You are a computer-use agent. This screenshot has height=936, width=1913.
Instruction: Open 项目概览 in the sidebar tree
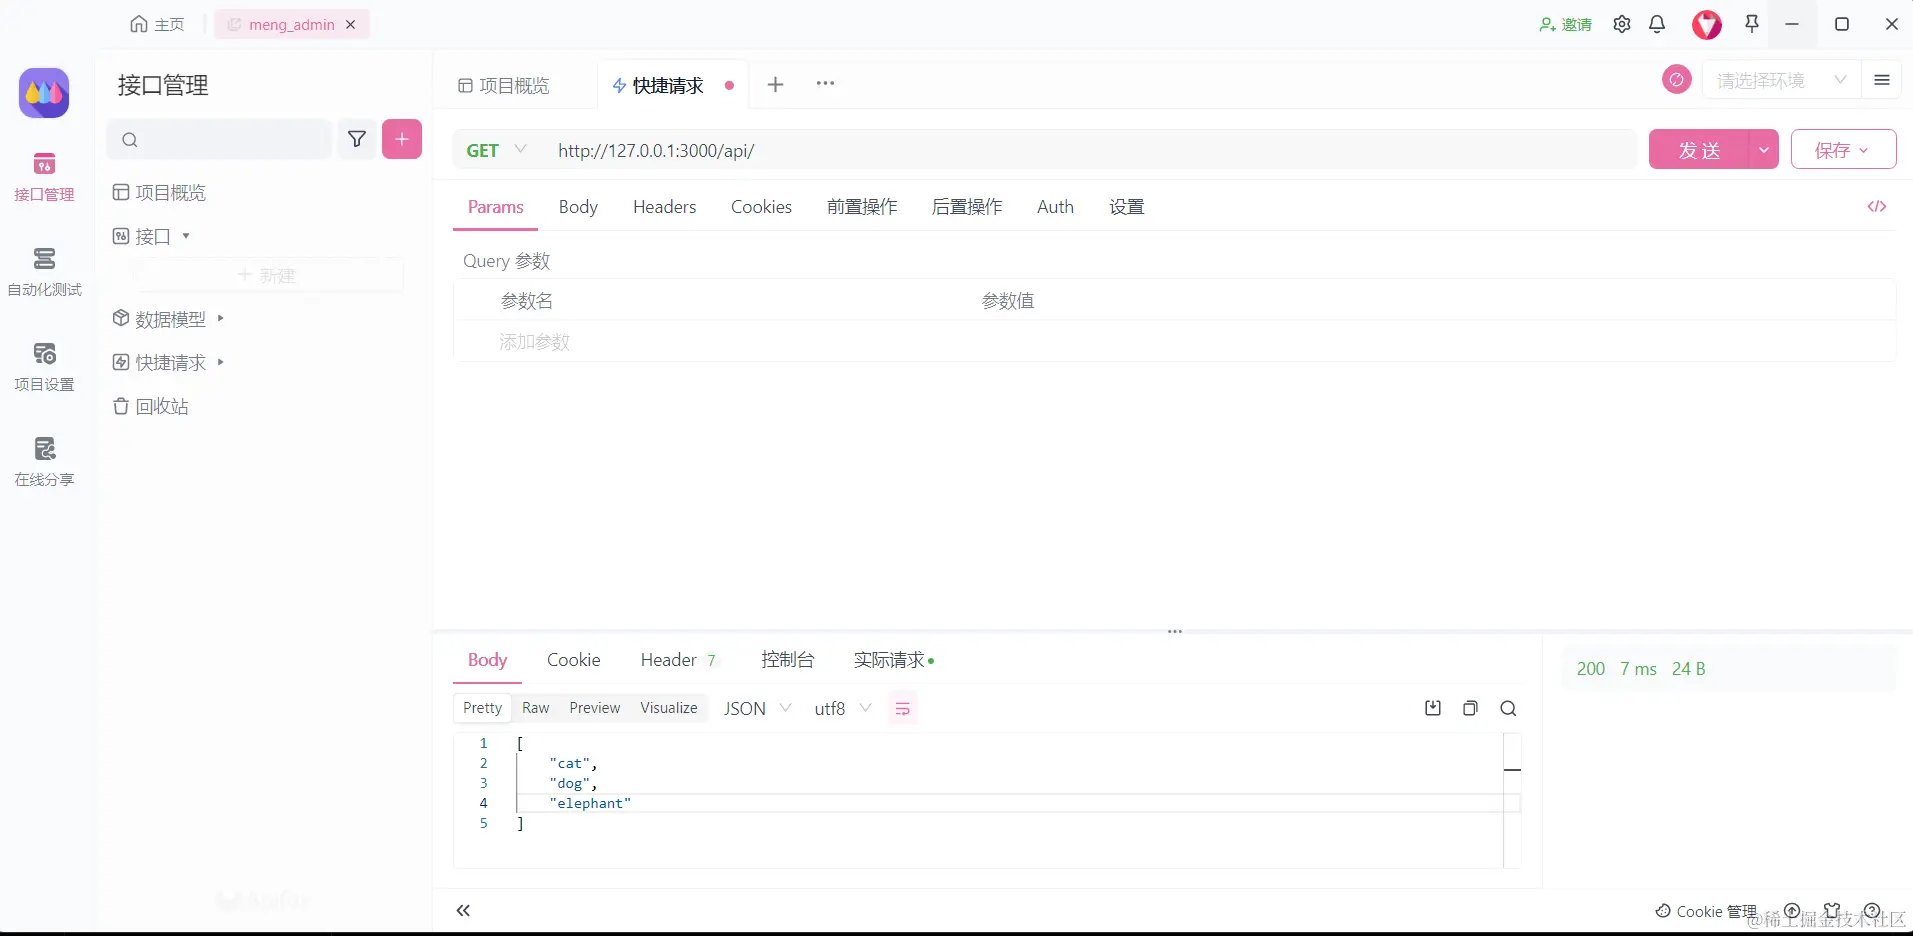160,192
